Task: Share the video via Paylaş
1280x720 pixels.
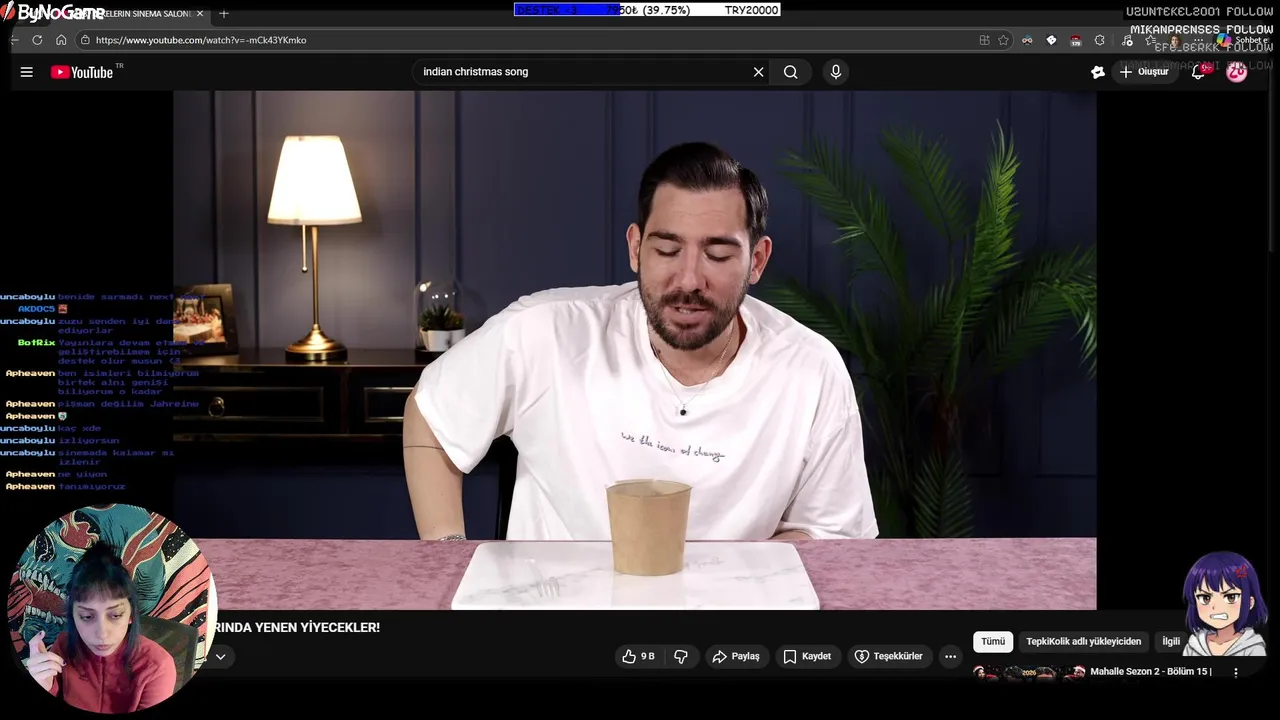Action: pos(736,656)
